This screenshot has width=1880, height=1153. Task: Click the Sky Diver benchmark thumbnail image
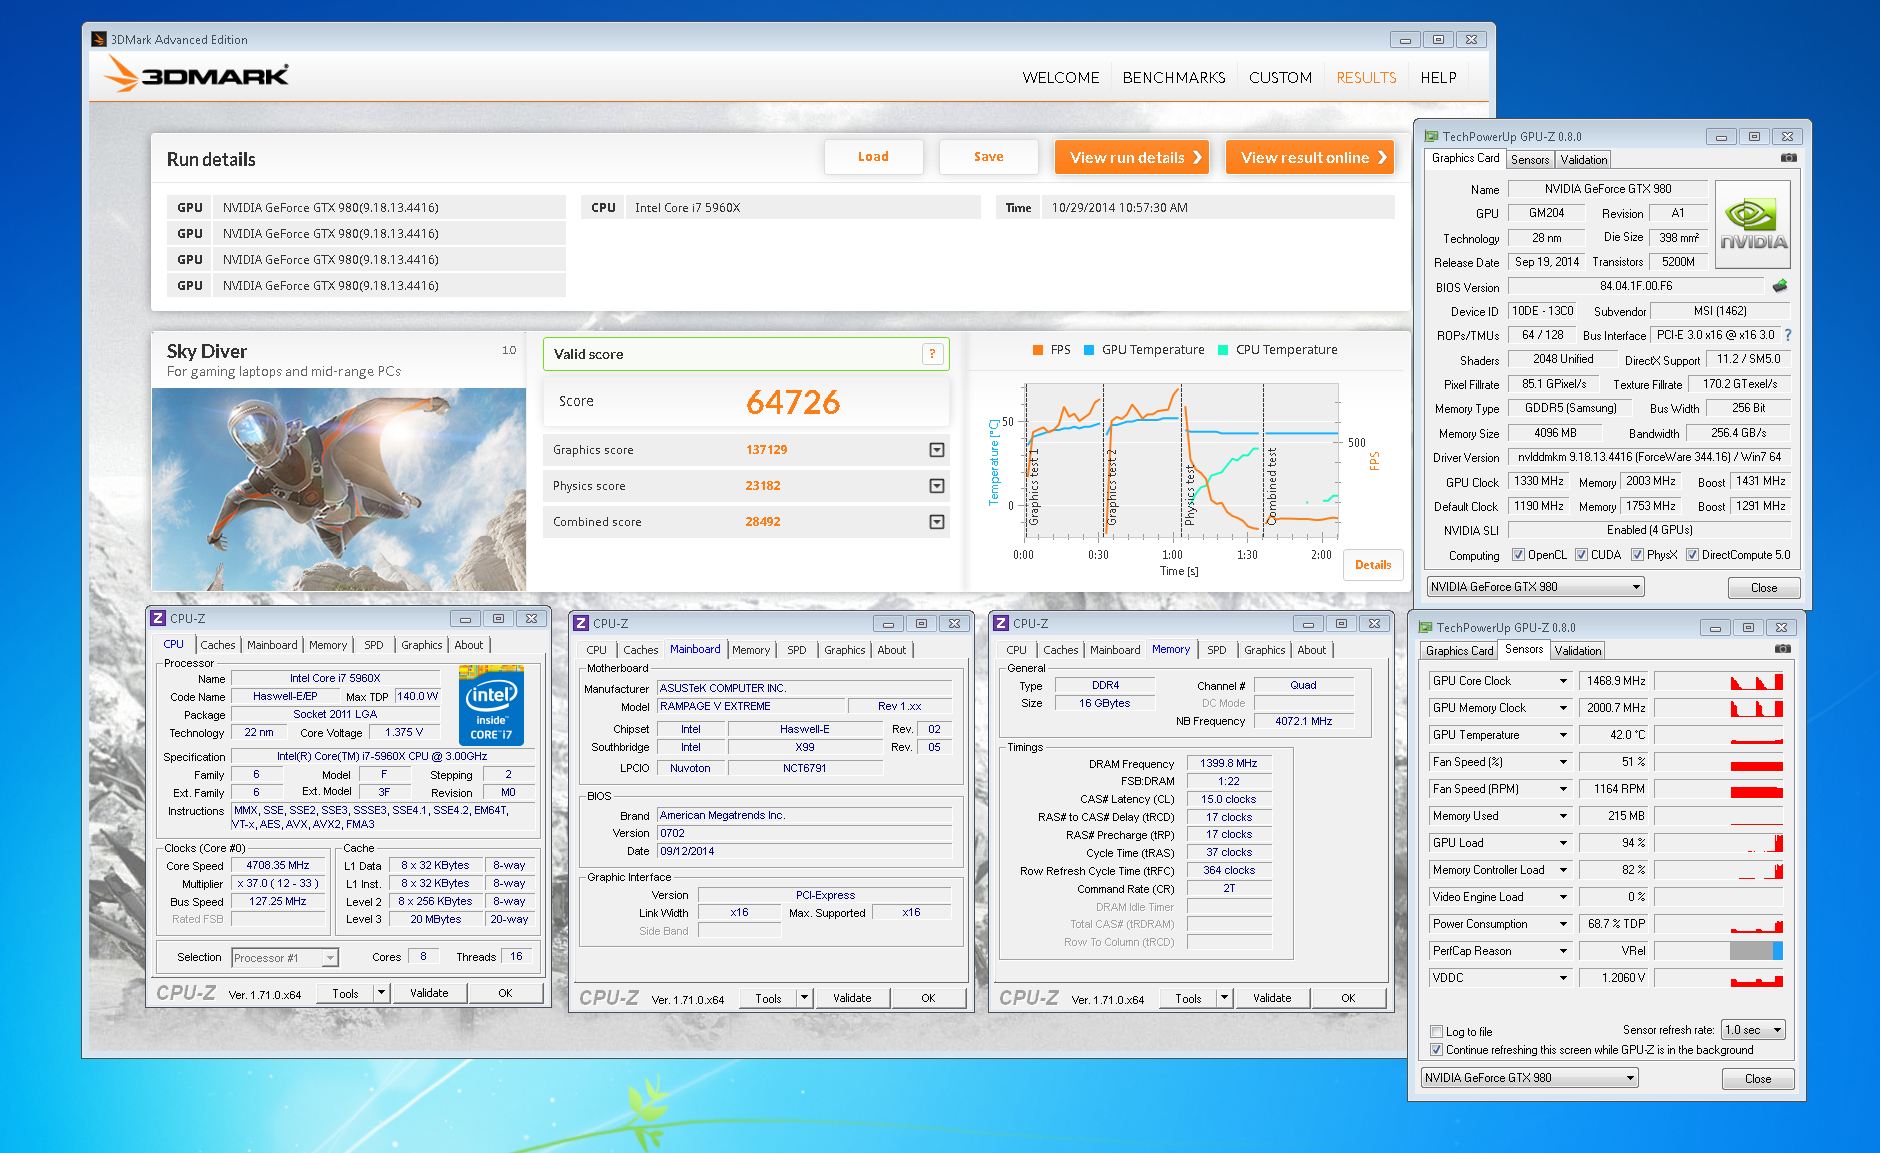tap(339, 489)
